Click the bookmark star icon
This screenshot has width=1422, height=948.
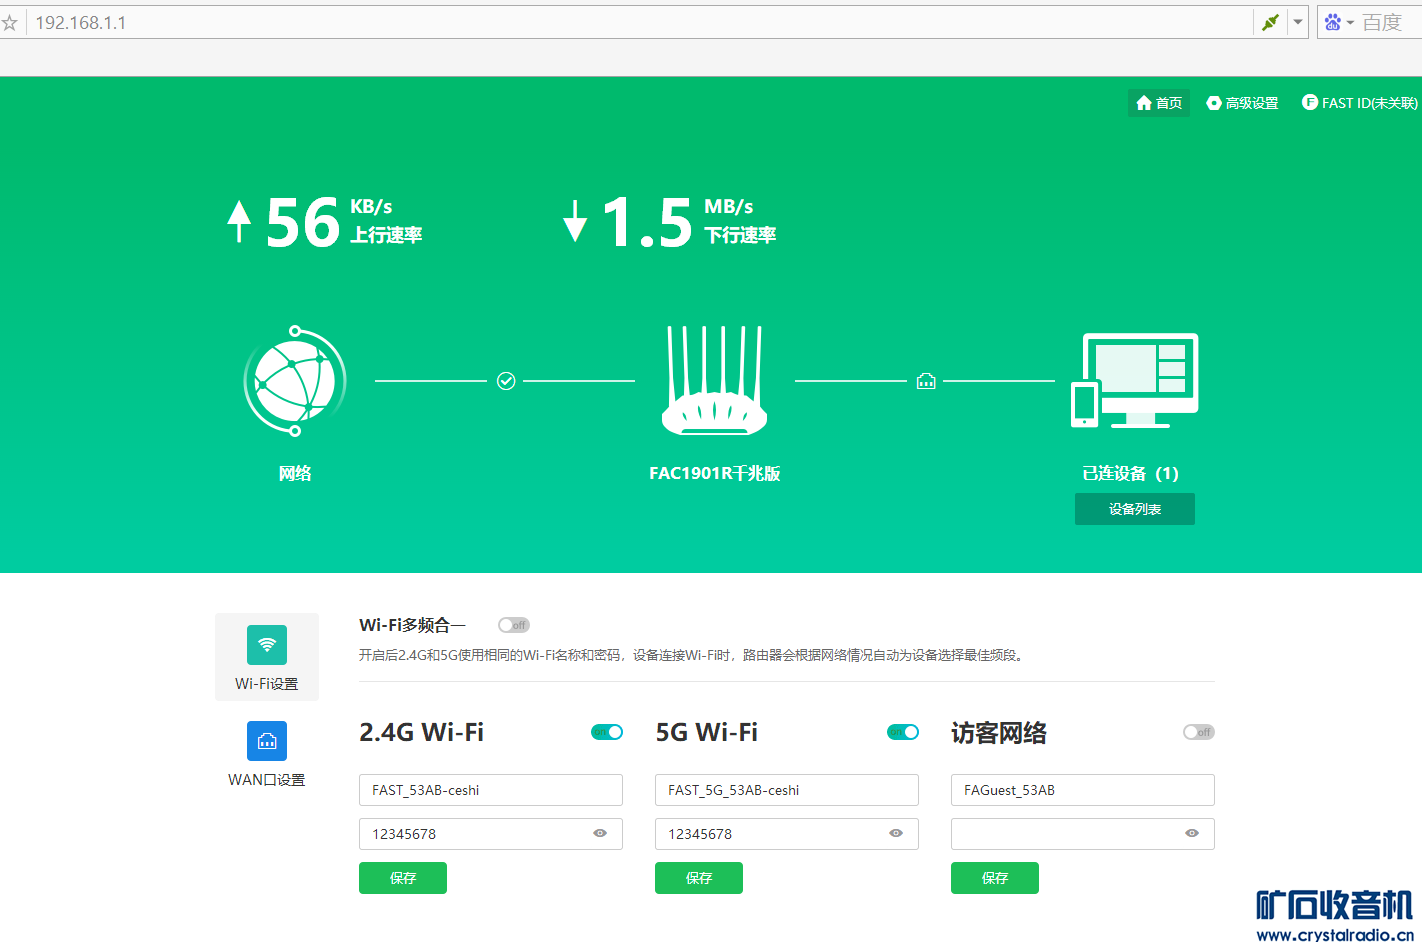(10, 23)
